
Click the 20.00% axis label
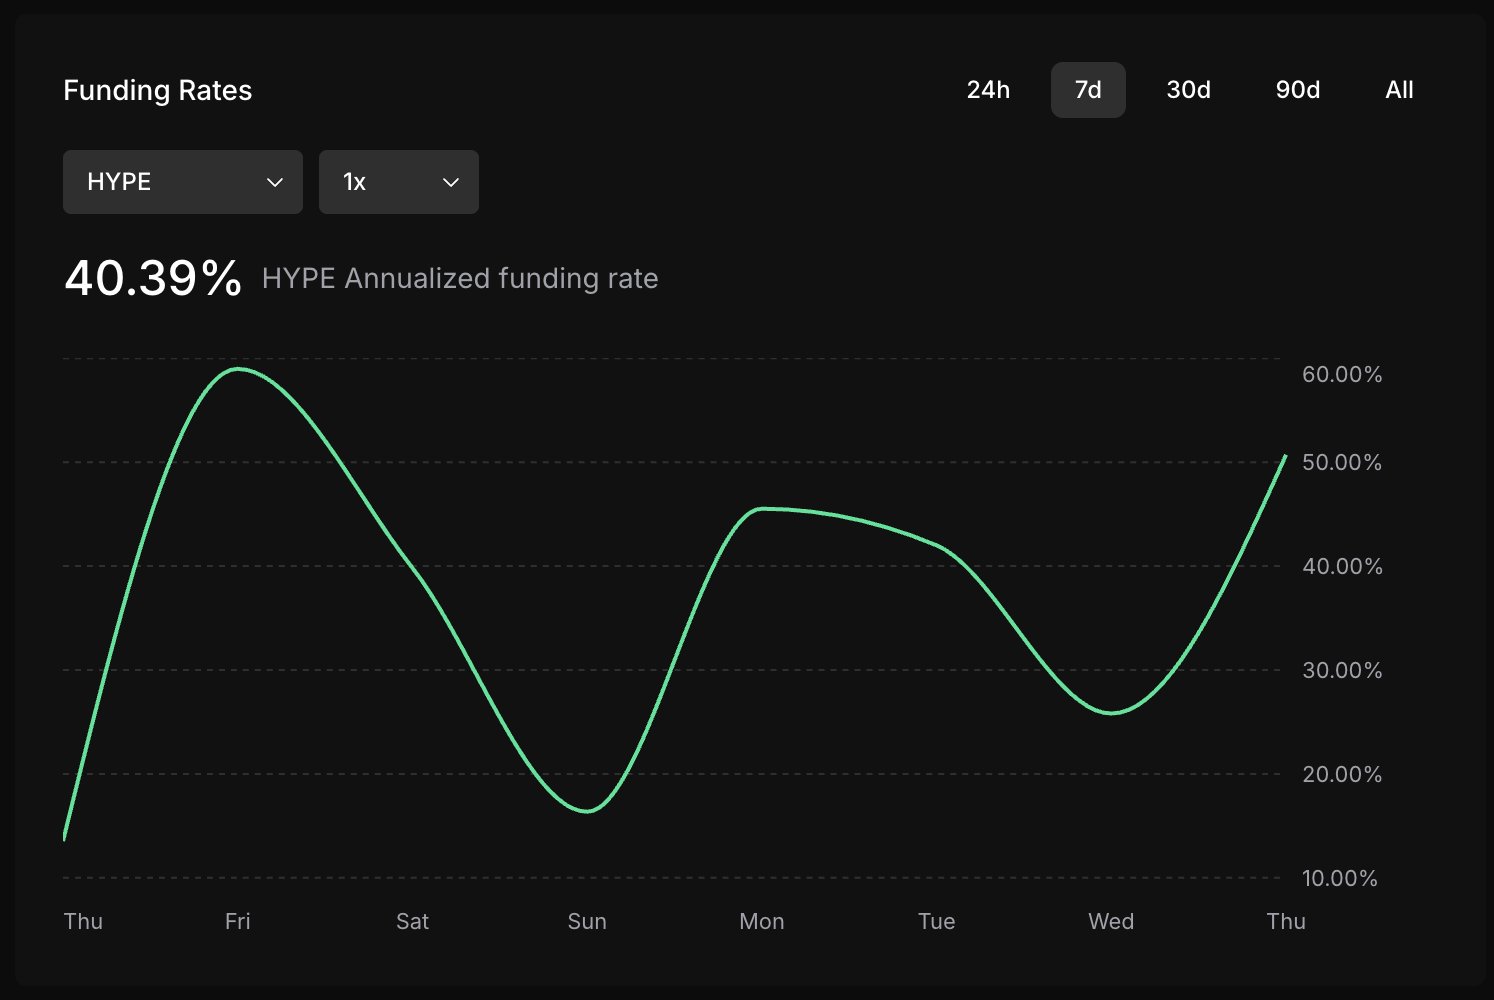tap(1342, 774)
